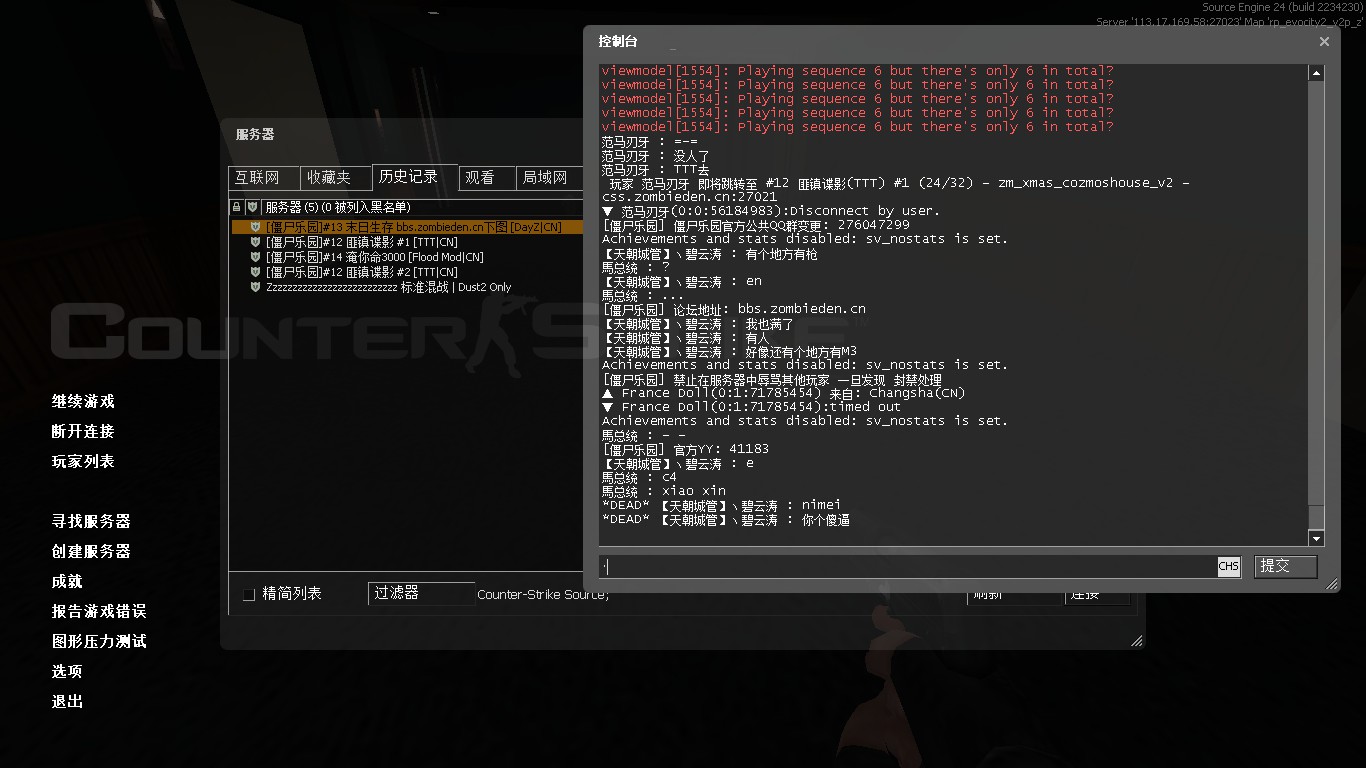Click 退出 in the main menu
The width and height of the screenshot is (1366, 768).
point(68,701)
